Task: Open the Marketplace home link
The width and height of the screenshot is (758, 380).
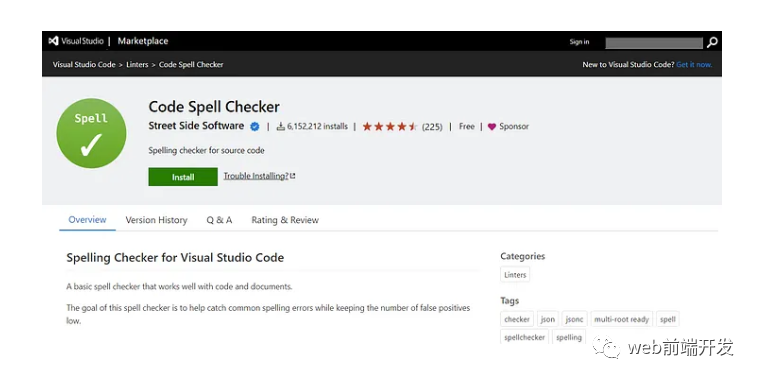Action: click(143, 41)
